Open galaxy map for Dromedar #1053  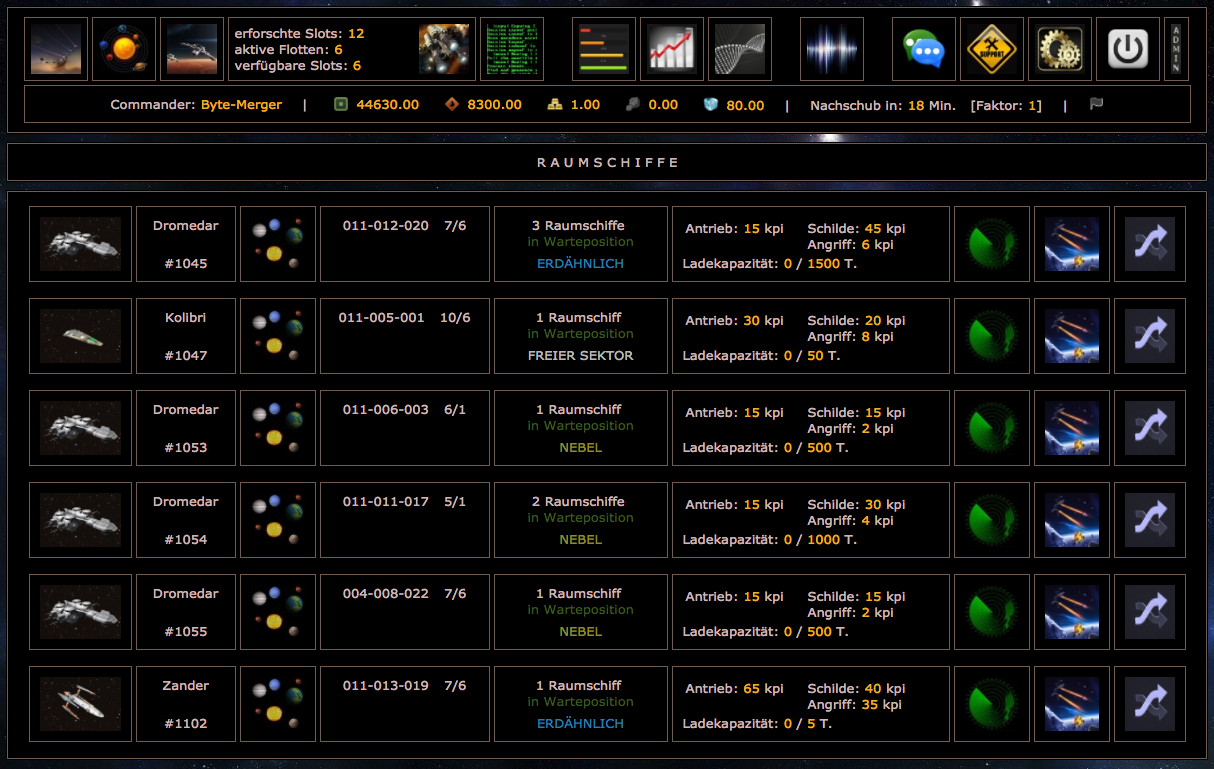[x=278, y=428]
